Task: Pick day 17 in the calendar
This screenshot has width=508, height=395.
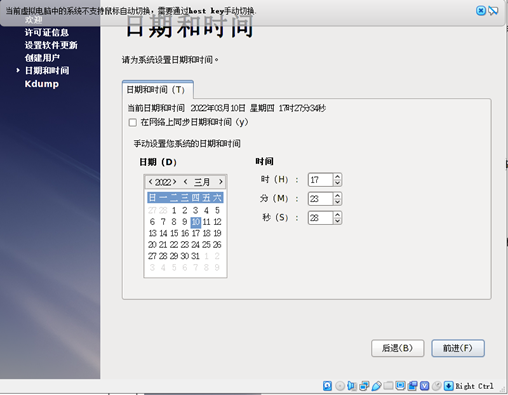Action: [x=196, y=233]
